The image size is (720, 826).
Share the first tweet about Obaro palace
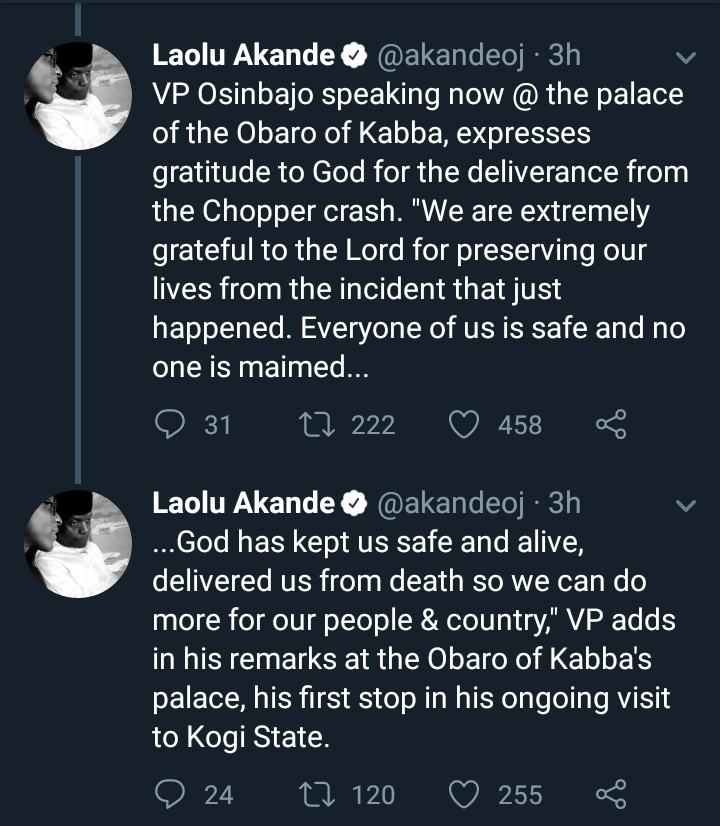[611, 425]
